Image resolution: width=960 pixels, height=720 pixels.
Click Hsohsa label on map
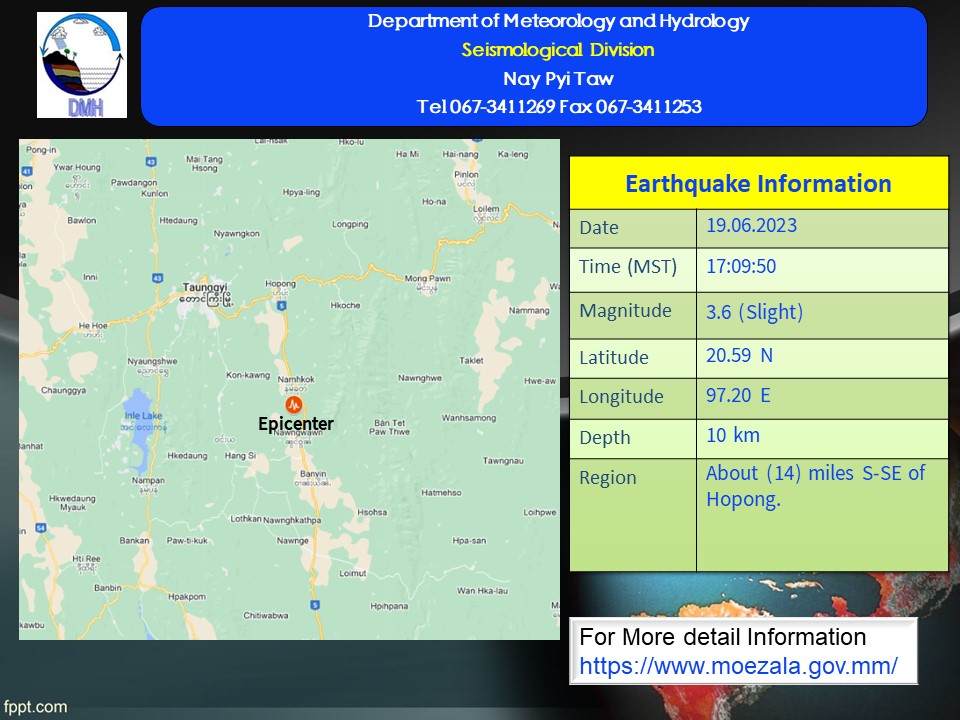(372, 512)
